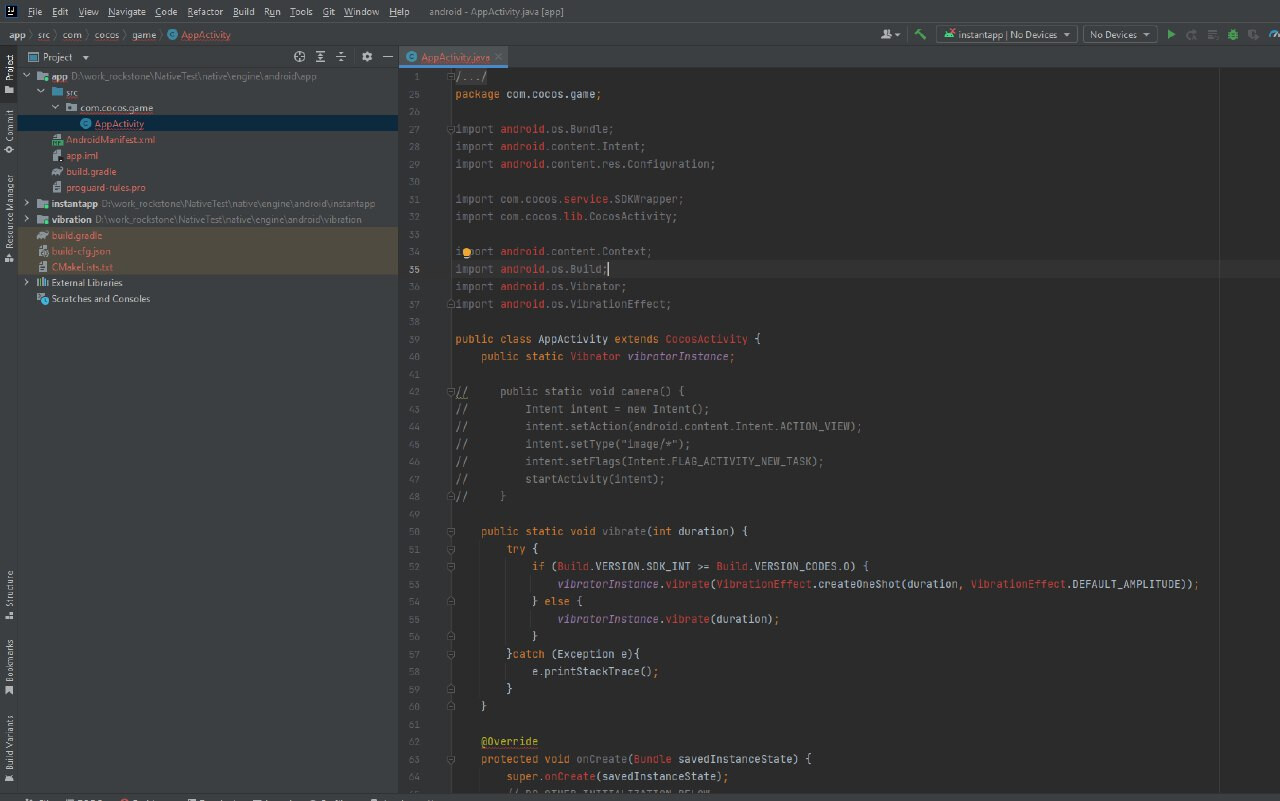Expand the vibration module in tree

tap(27, 219)
